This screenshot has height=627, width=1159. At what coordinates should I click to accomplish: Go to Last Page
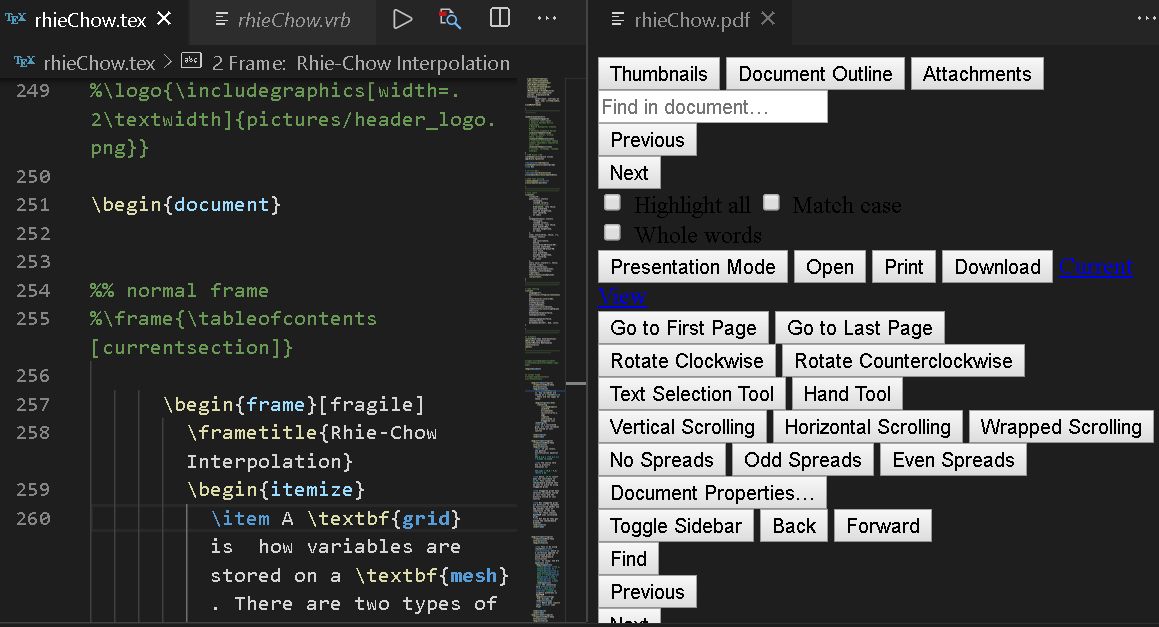(x=860, y=328)
